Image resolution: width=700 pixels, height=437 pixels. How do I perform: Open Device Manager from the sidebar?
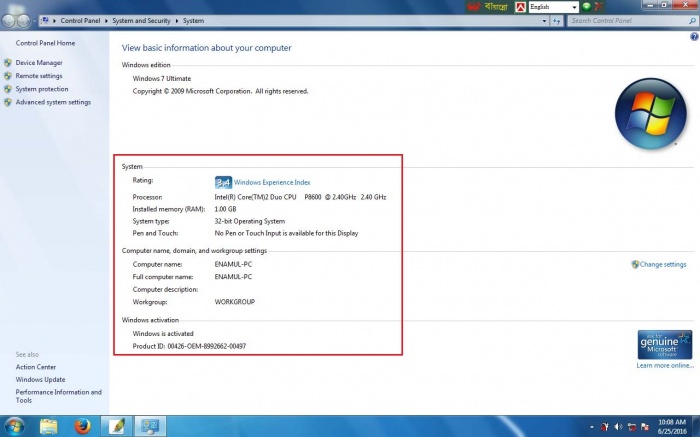tap(39, 63)
